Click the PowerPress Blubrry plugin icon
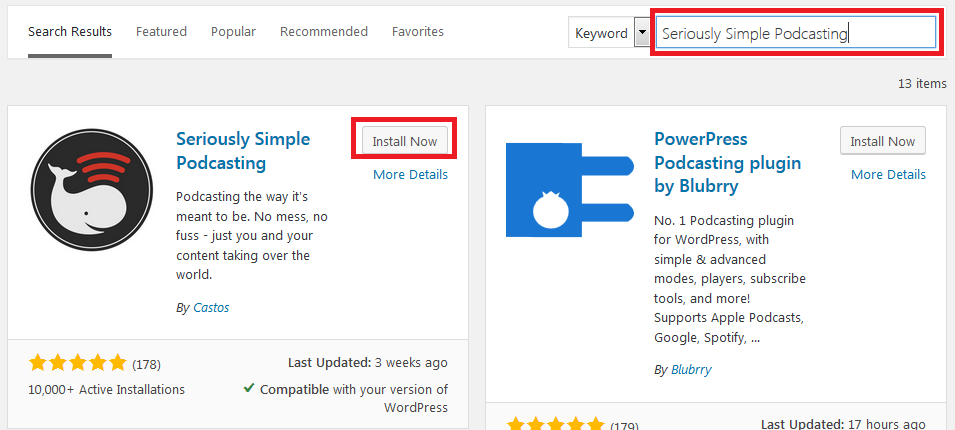Viewport: 955px width, 430px height. tap(570, 189)
